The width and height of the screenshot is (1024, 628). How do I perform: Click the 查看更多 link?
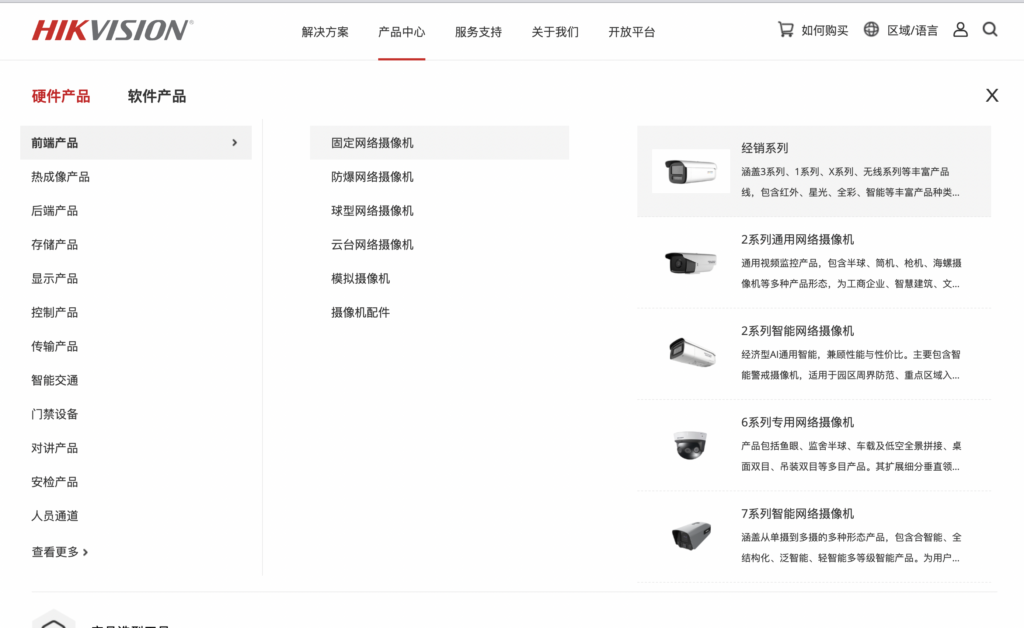pos(59,552)
